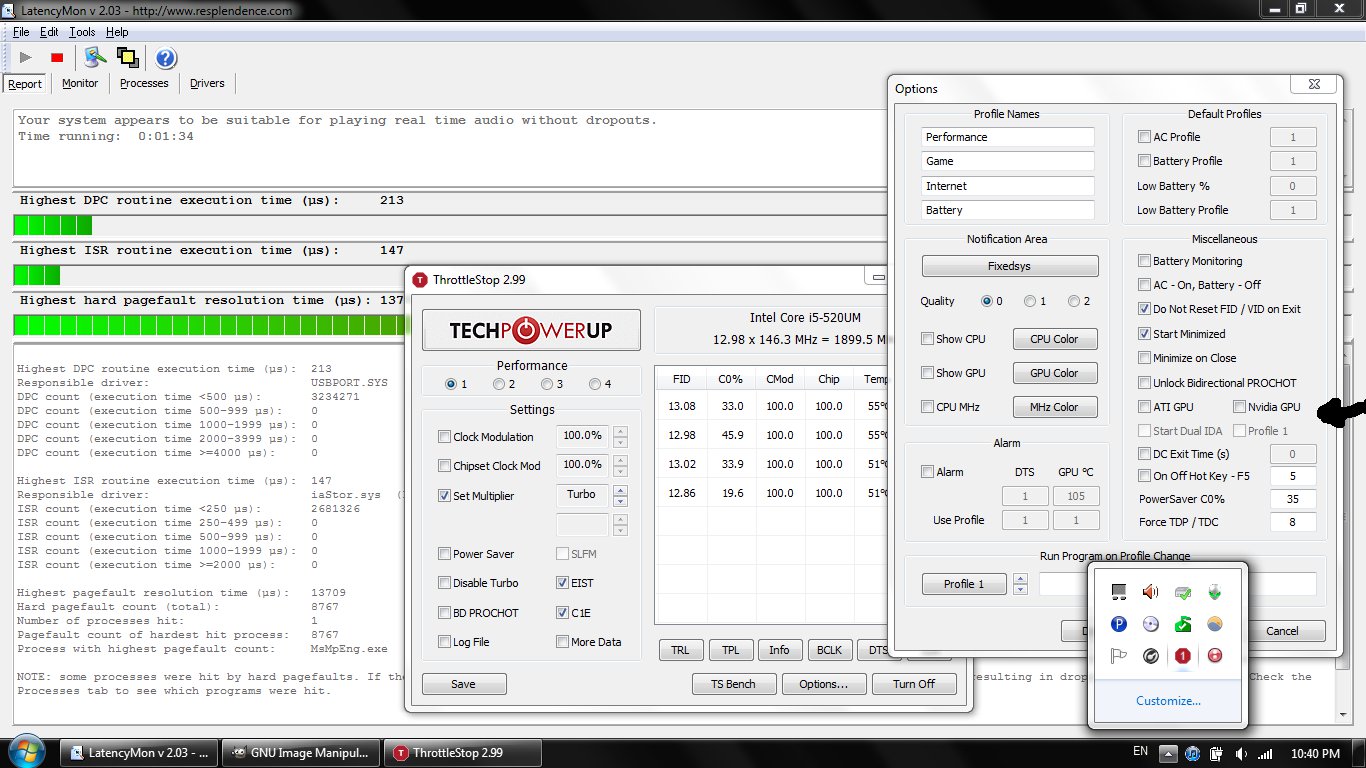The height and width of the screenshot is (768, 1366).
Task: Click the iTunes icon in system tray
Action: 1193,753
